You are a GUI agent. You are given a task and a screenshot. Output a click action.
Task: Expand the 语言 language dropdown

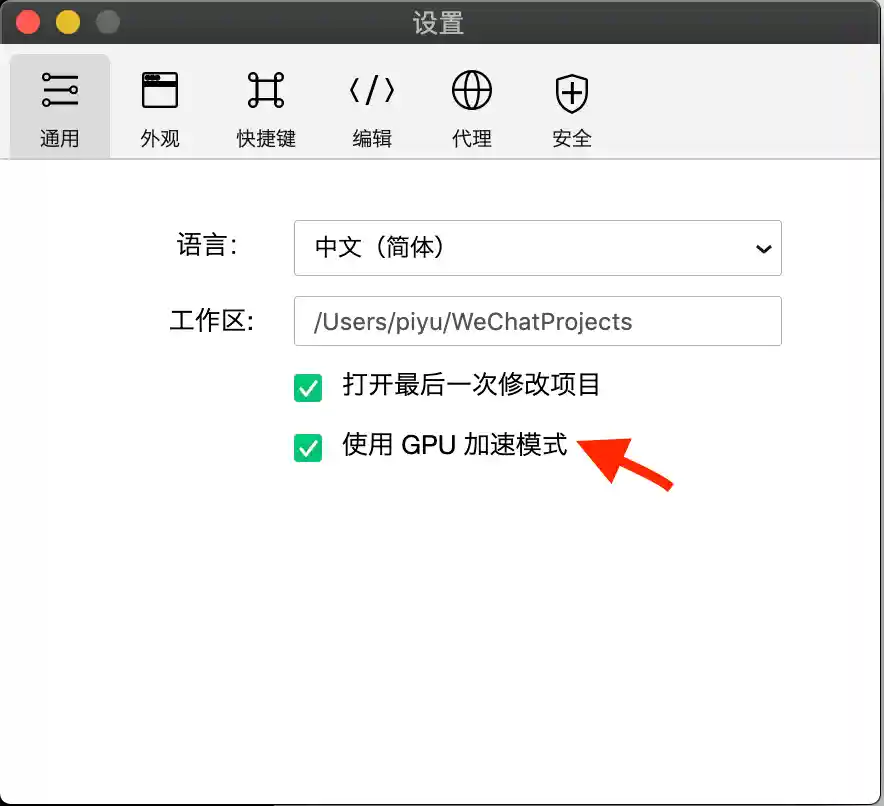pos(537,248)
